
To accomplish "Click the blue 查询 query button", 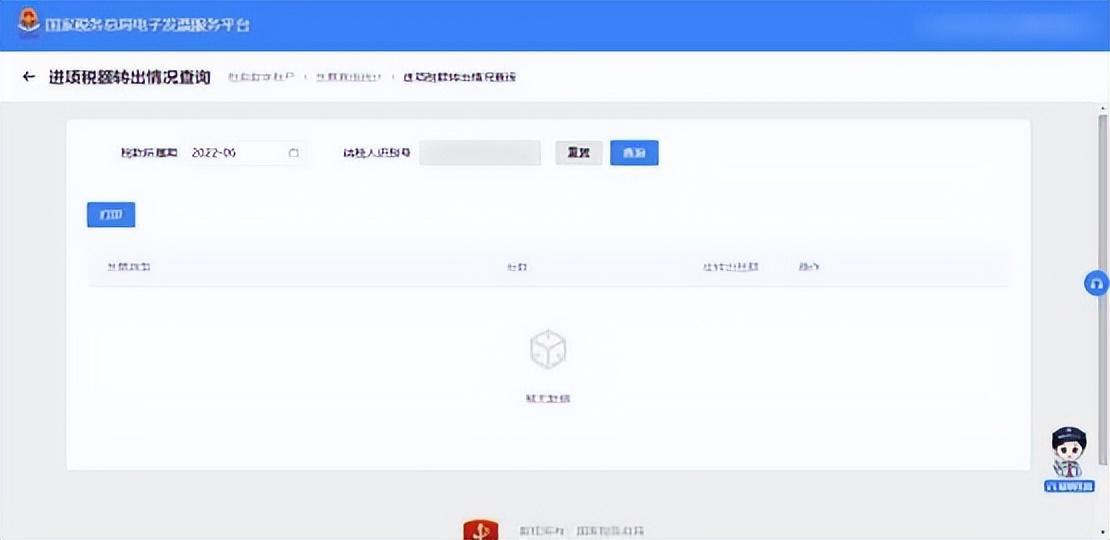I will (x=634, y=153).
